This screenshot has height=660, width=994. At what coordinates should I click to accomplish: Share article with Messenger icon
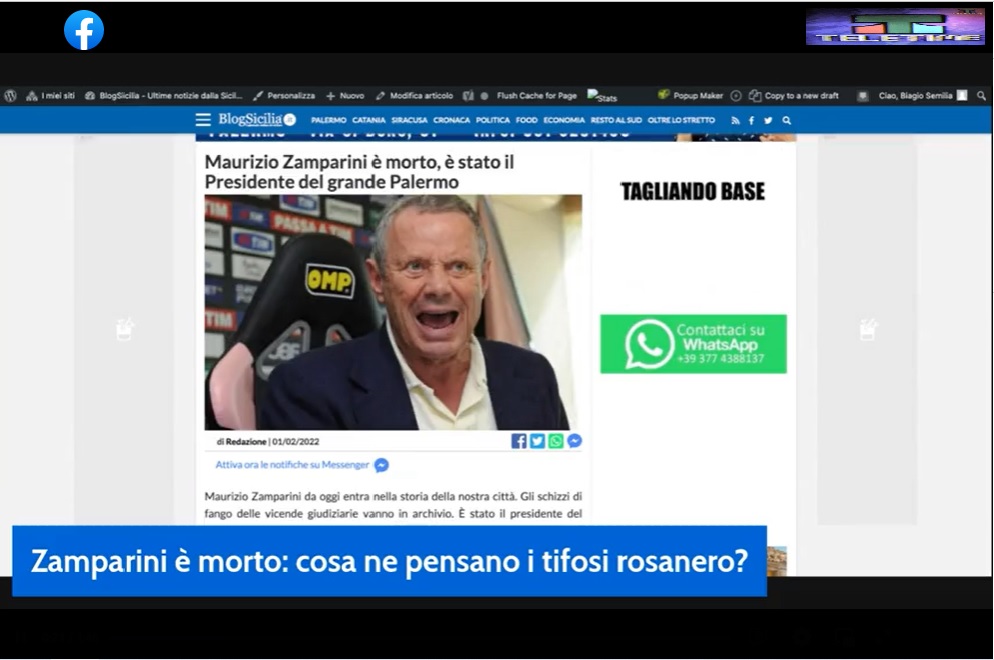(574, 441)
